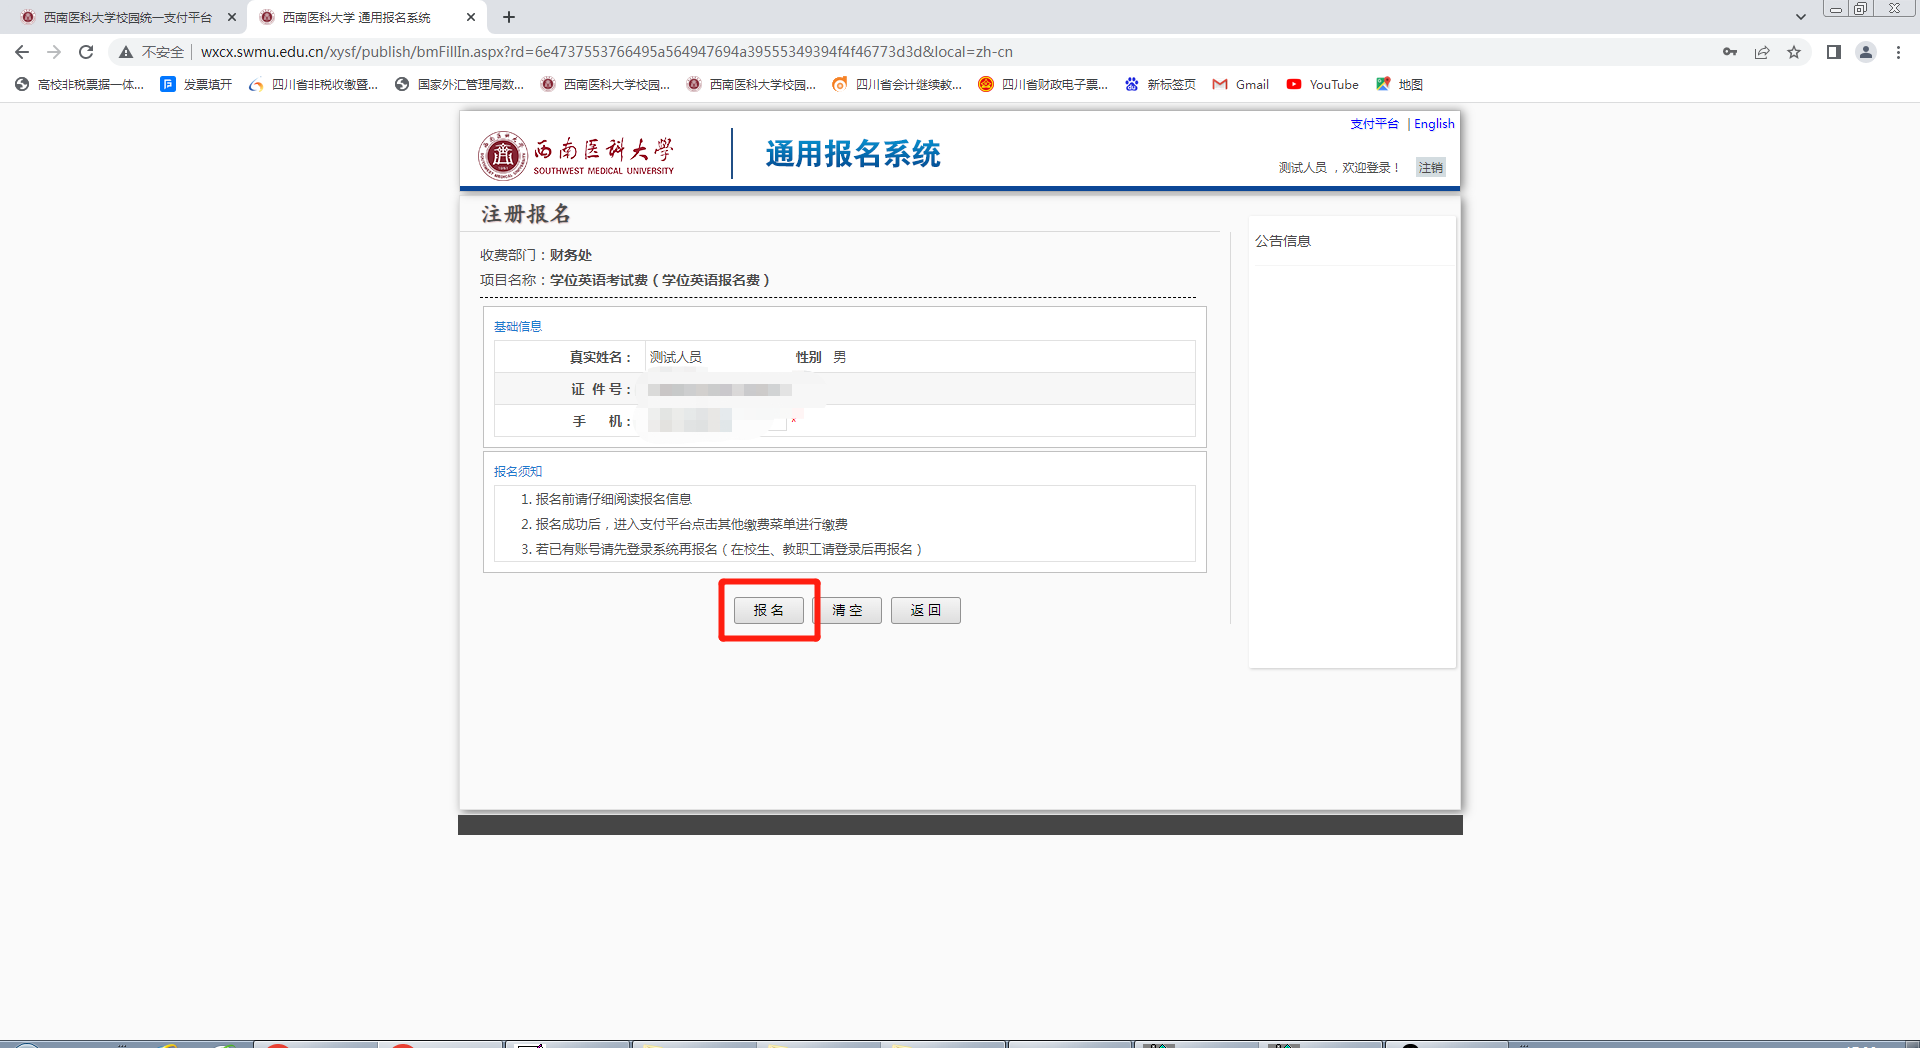Bookmark this page with star icon
This screenshot has height=1048, width=1920.
click(x=1794, y=52)
